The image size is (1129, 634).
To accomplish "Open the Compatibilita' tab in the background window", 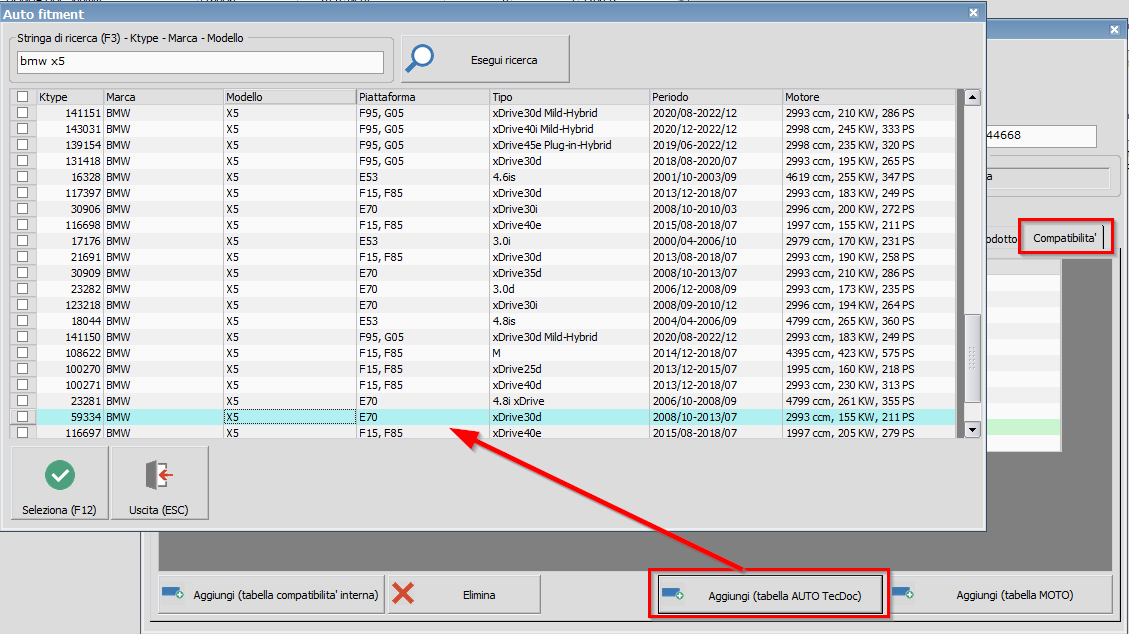I will click(1064, 238).
